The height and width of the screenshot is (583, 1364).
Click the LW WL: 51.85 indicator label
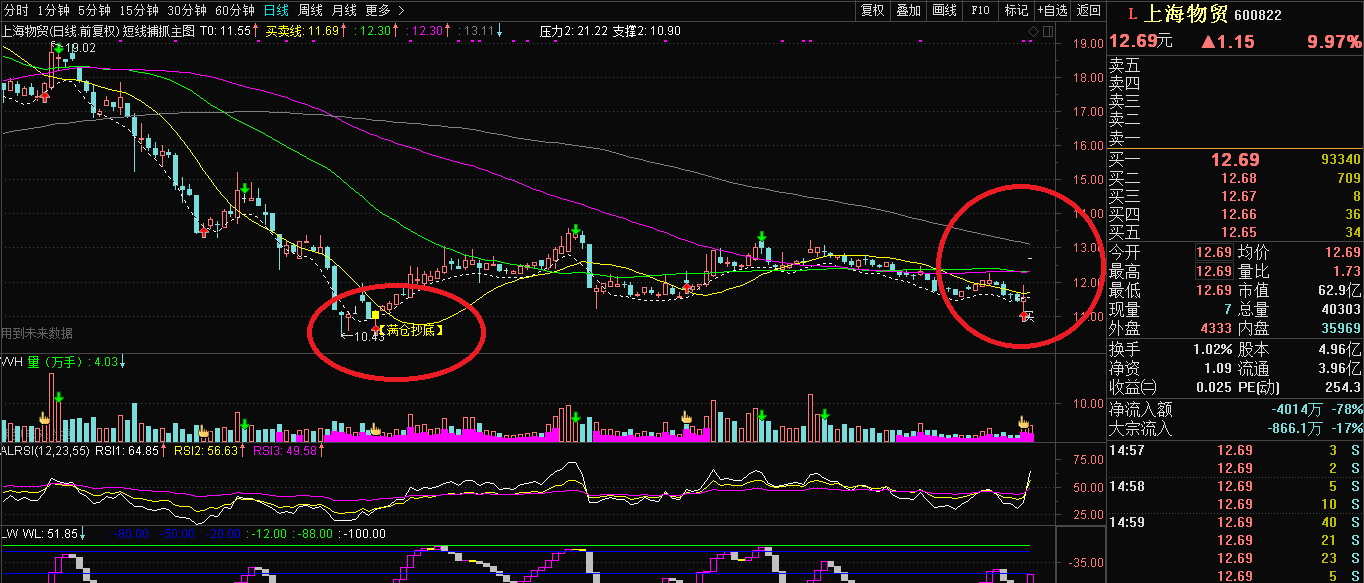[x=39, y=534]
